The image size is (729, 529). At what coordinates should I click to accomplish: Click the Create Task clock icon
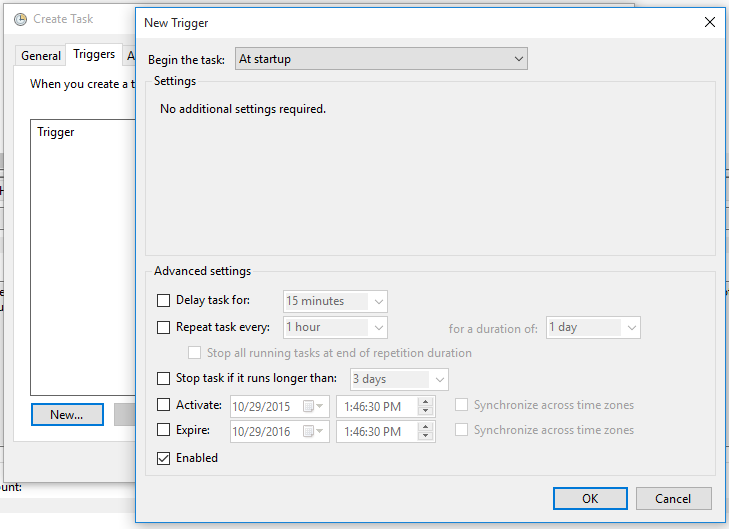[x=20, y=20]
